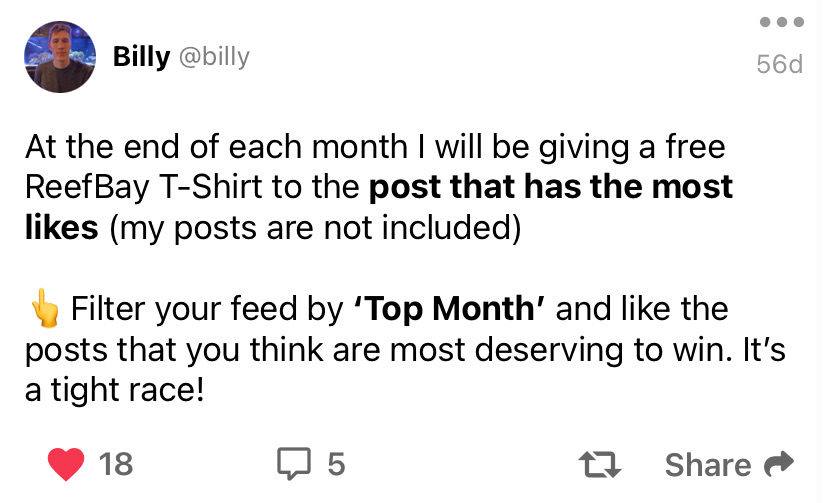Viewport: 828px width, 503px height.
Task: Click the Share label
Action: (707, 464)
